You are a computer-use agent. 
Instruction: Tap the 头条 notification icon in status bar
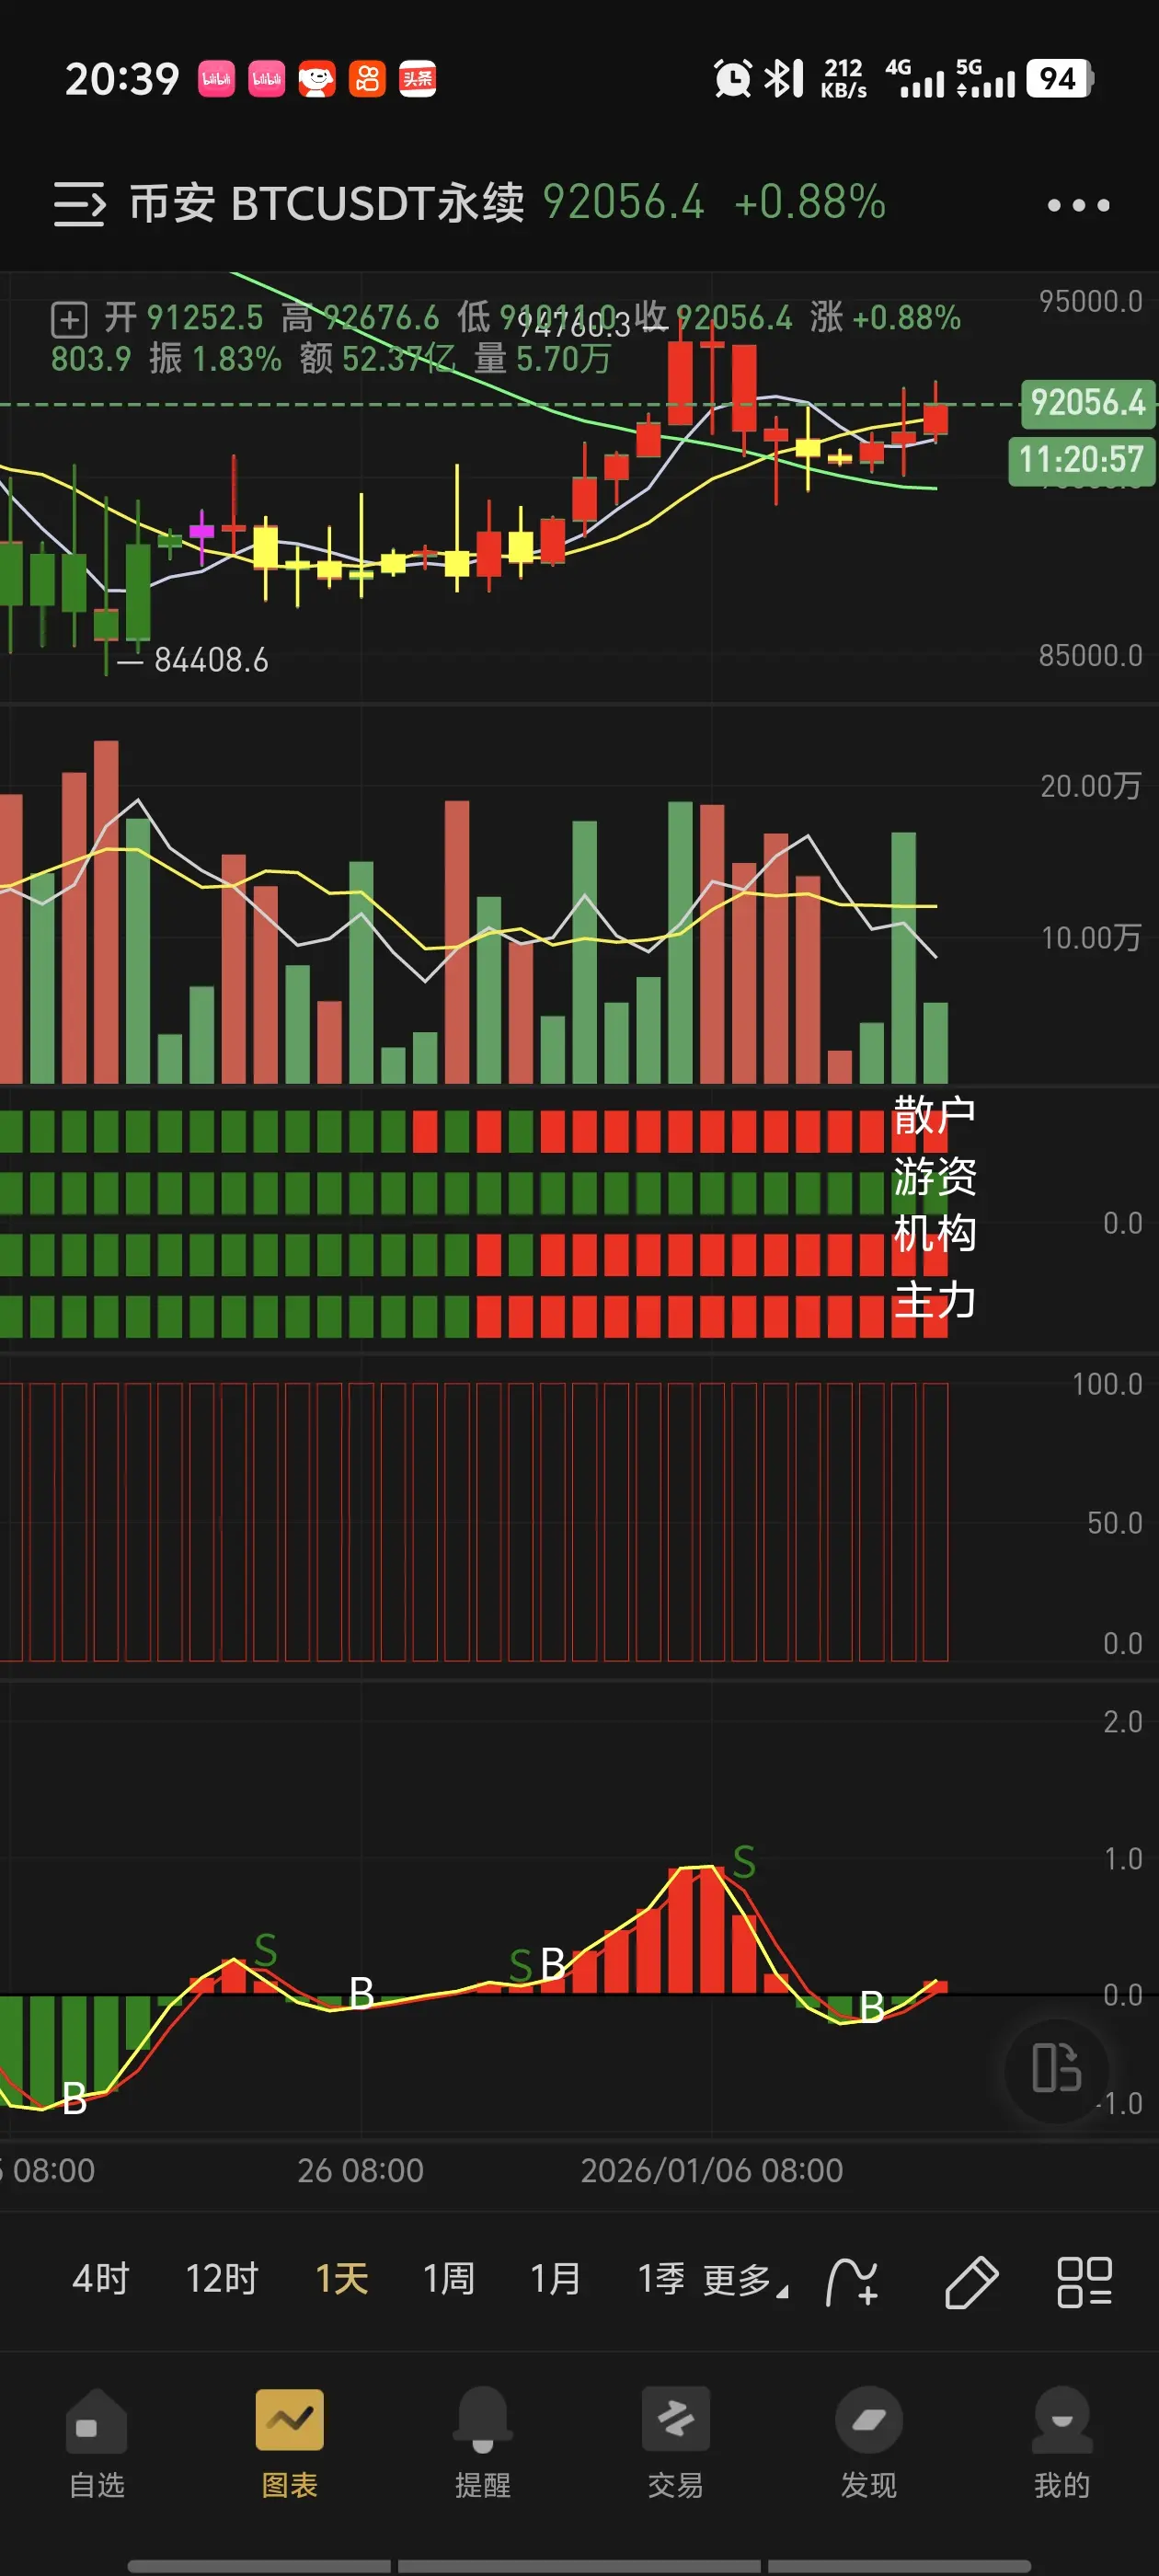417,78
